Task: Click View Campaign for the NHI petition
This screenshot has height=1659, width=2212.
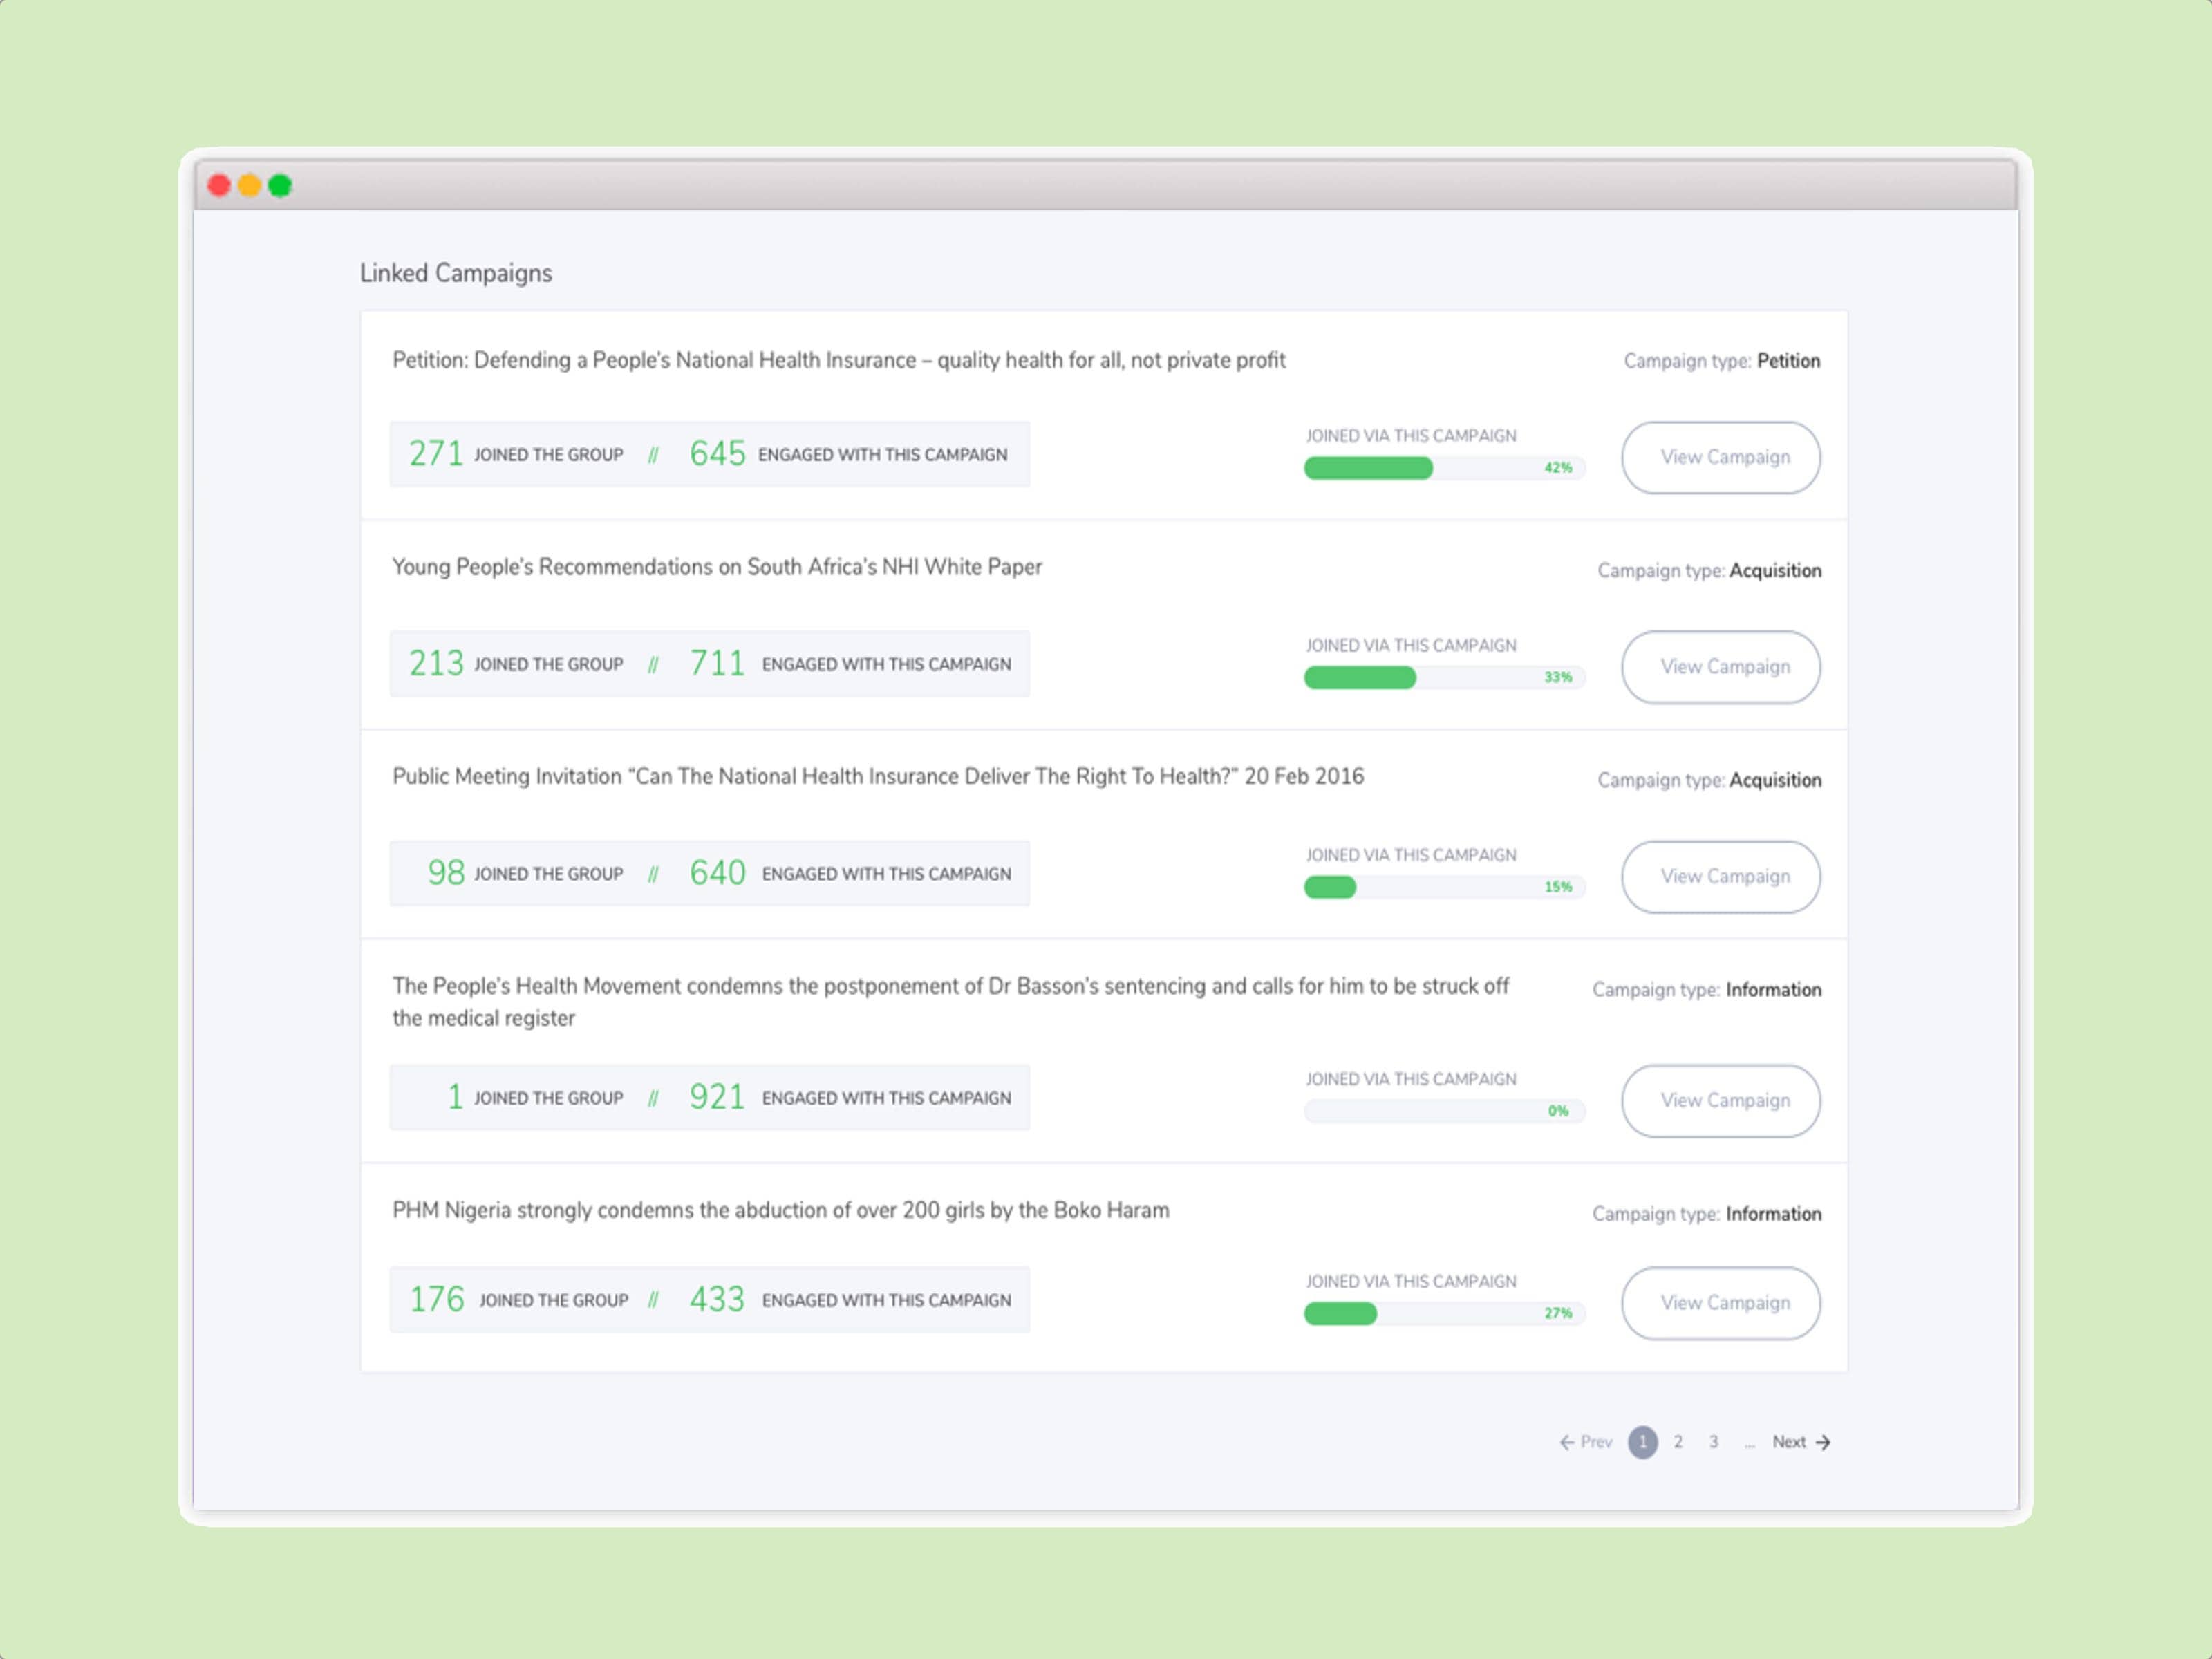Action: pos(1720,457)
